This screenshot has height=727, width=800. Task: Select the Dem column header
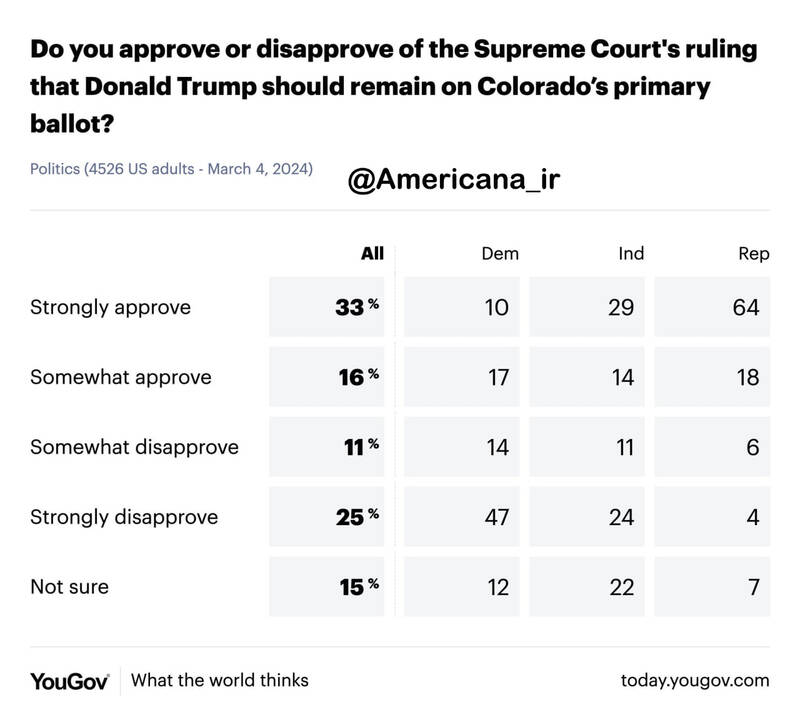[x=500, y=254]
